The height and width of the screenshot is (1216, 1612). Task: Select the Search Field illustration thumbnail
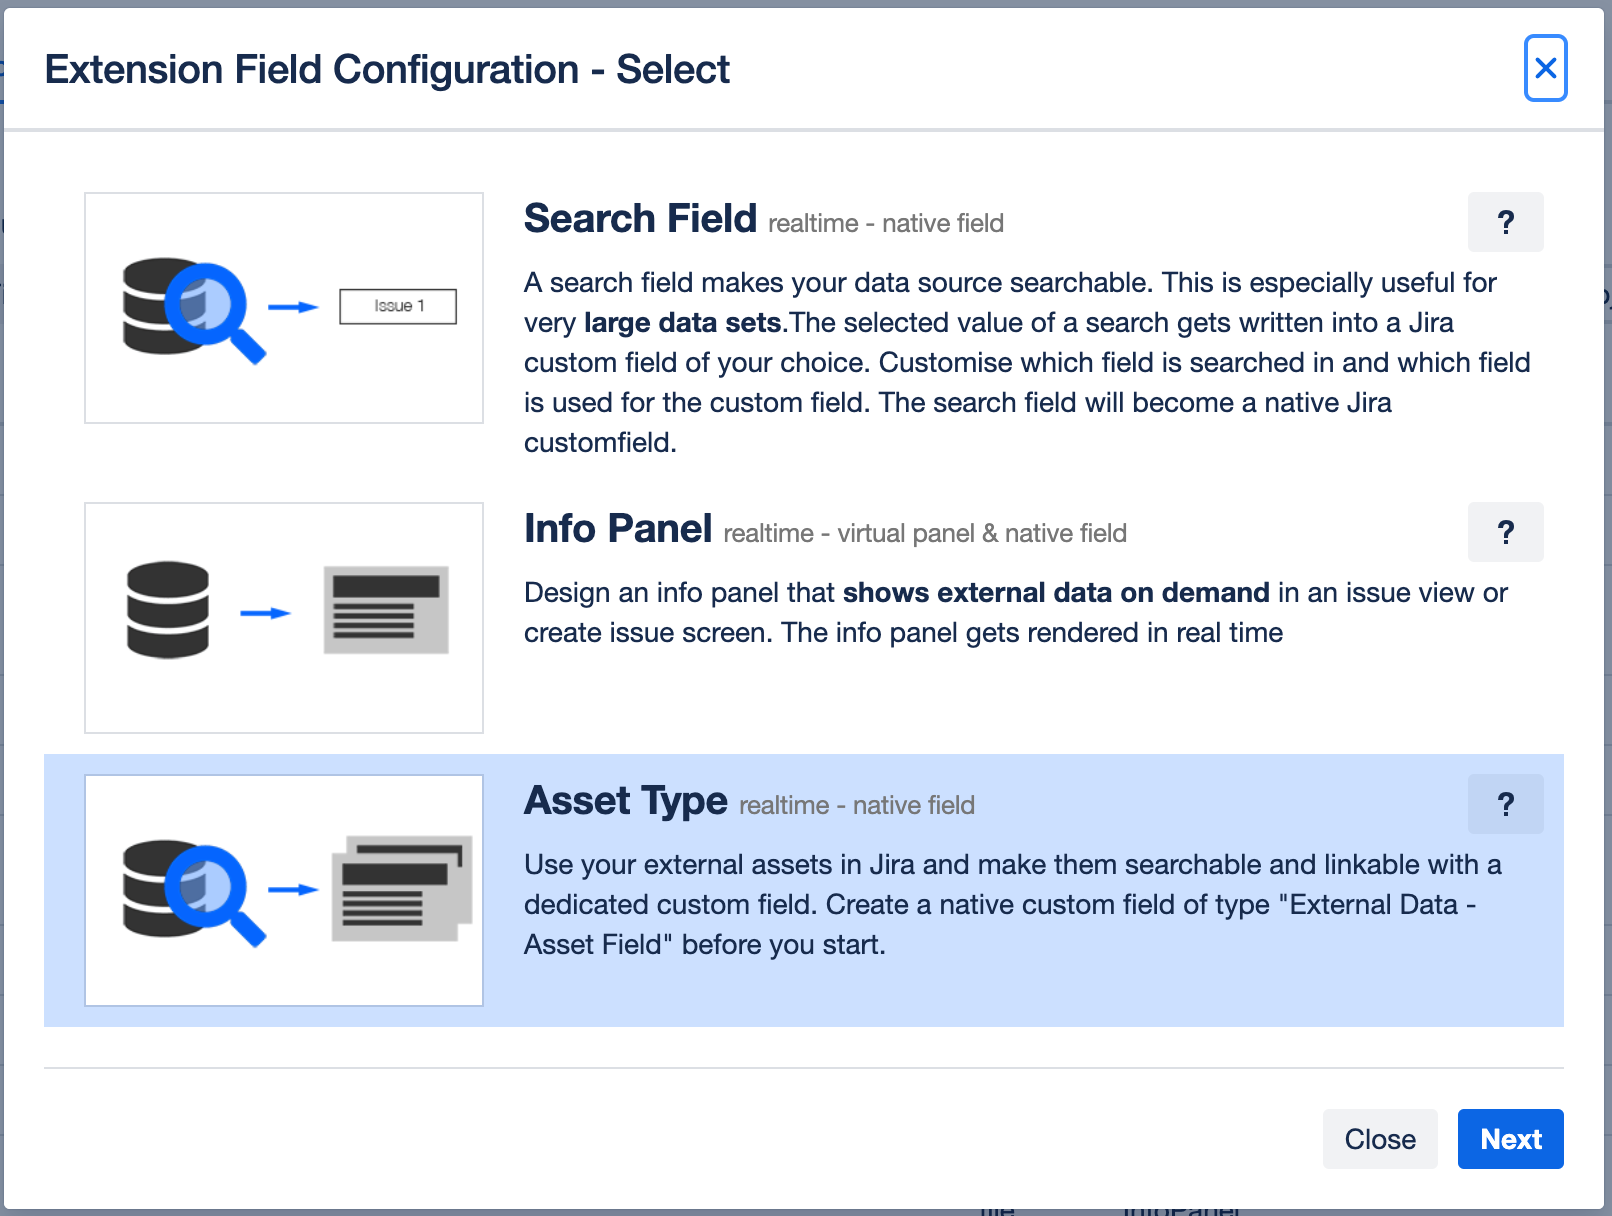284,308
